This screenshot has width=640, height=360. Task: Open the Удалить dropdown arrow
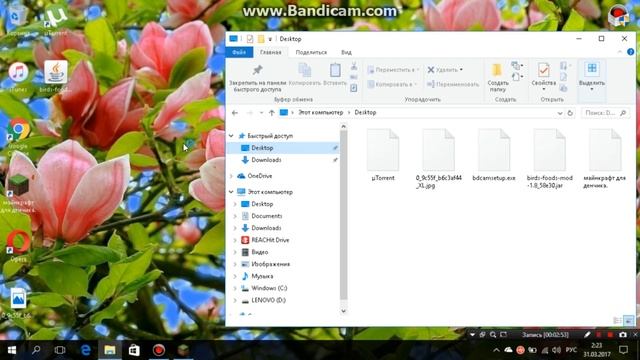click(x=461, y=70)
